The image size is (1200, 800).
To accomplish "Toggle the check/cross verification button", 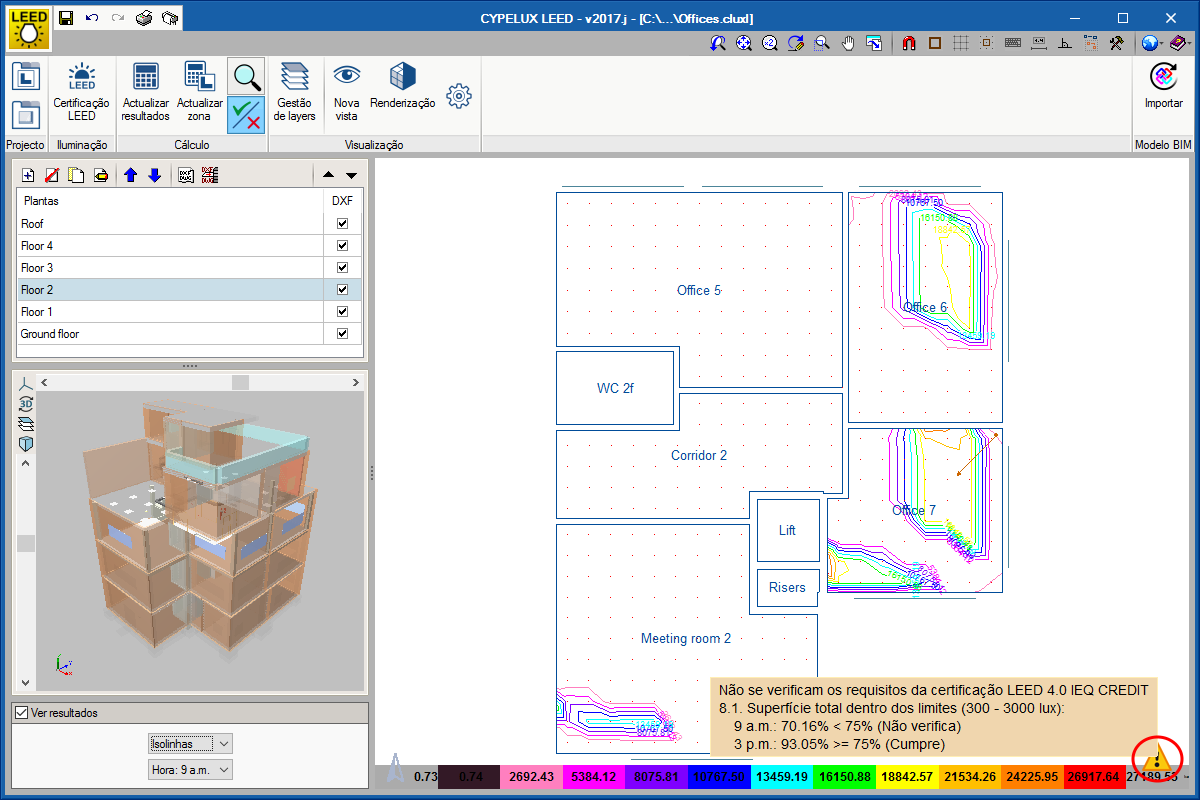I will tap(246, 115).
